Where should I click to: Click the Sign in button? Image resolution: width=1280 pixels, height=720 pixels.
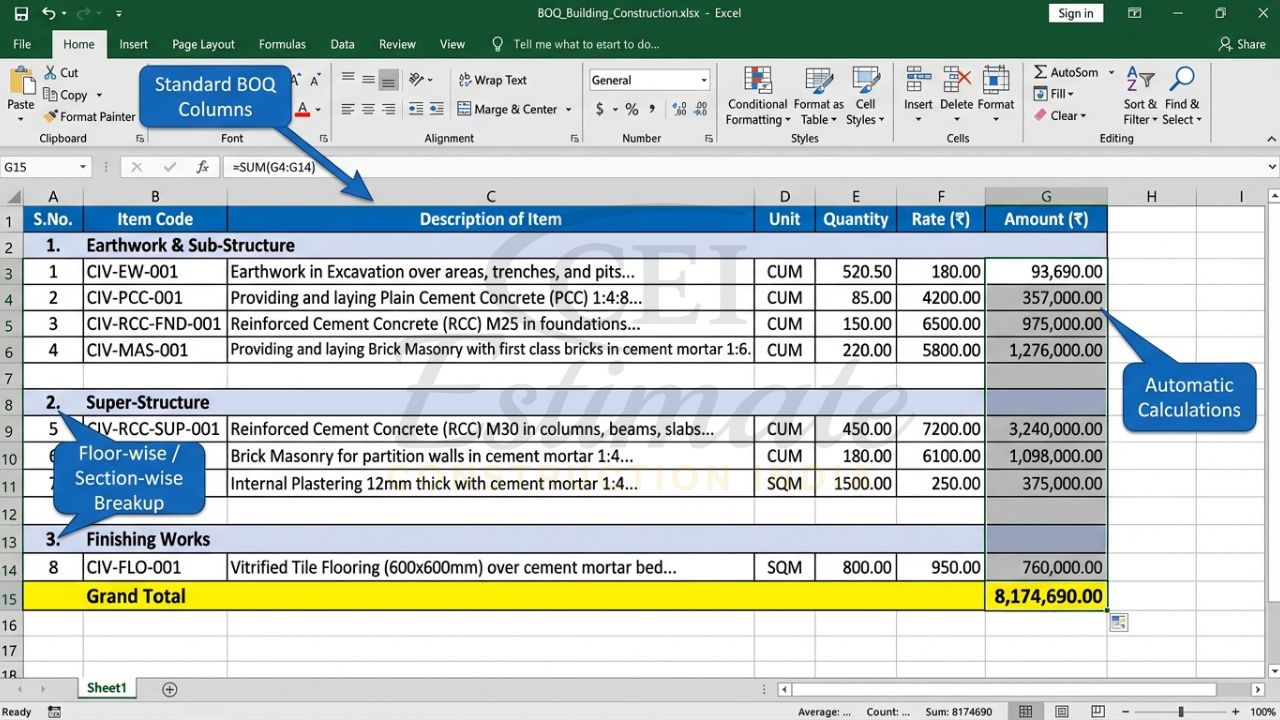pos(1075,13)
